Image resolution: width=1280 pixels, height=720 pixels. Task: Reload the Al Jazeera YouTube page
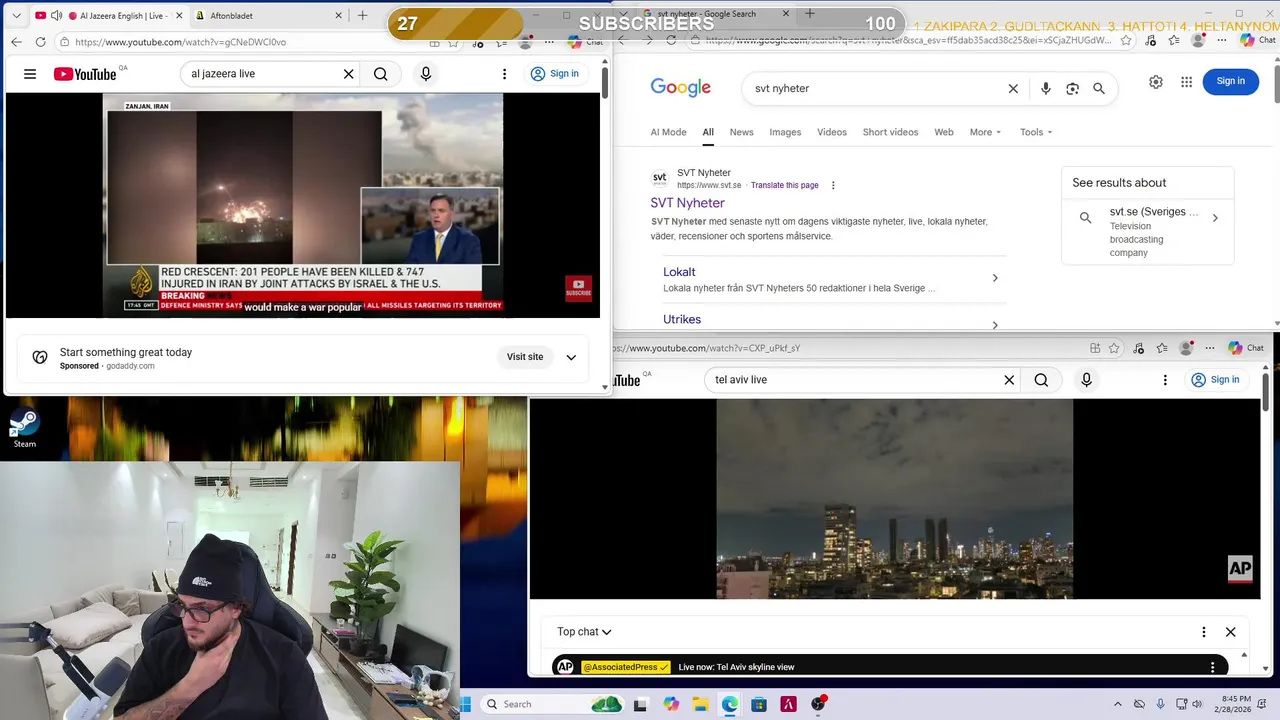coord(40,42)
